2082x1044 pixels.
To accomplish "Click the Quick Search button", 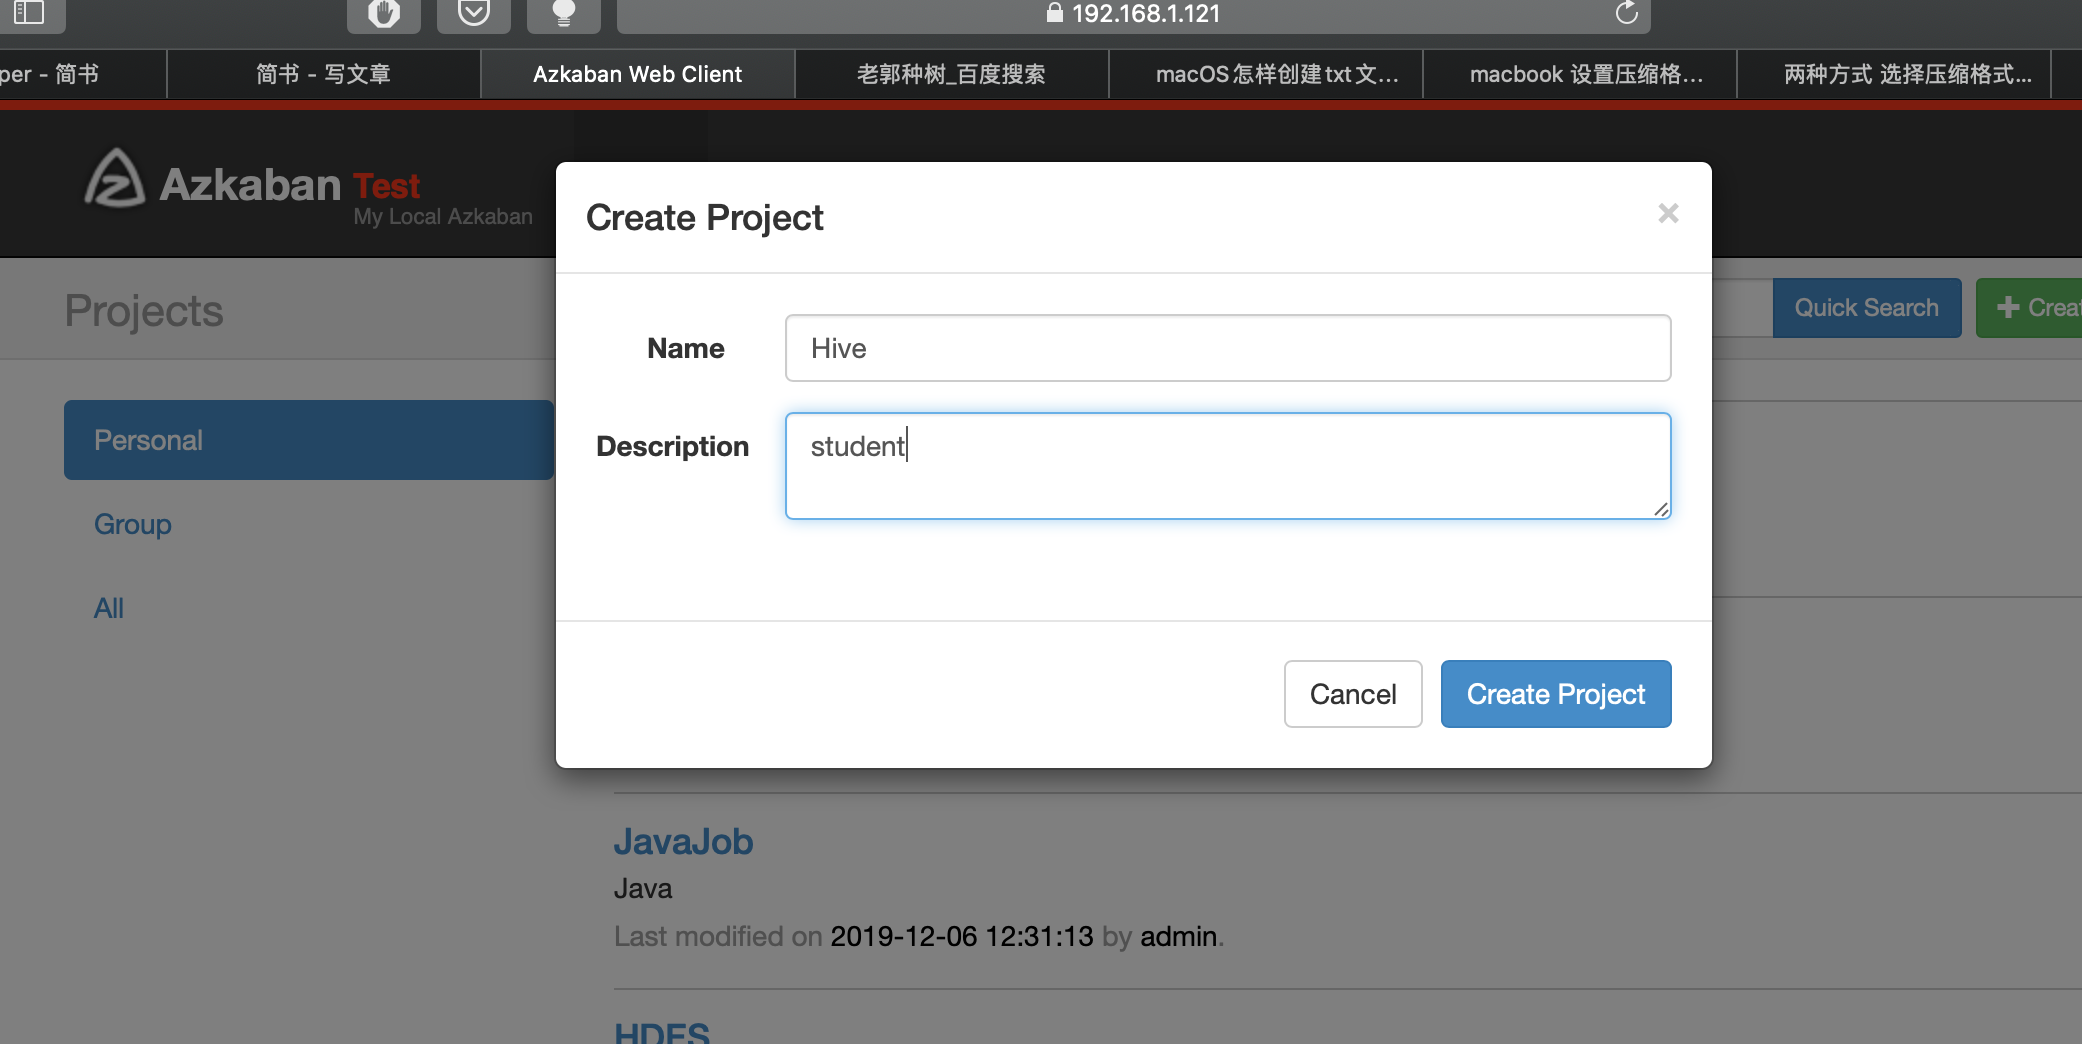I will point(1867,308).
